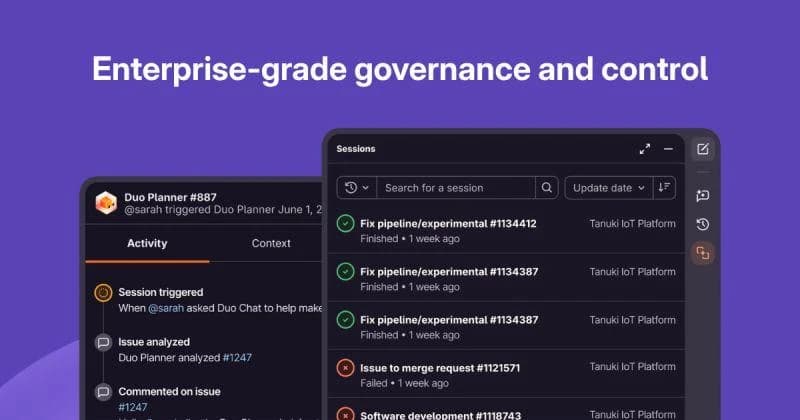800x420 pixels.
Task: Click the Issue analyzed heading text
Action: [154, 342]
